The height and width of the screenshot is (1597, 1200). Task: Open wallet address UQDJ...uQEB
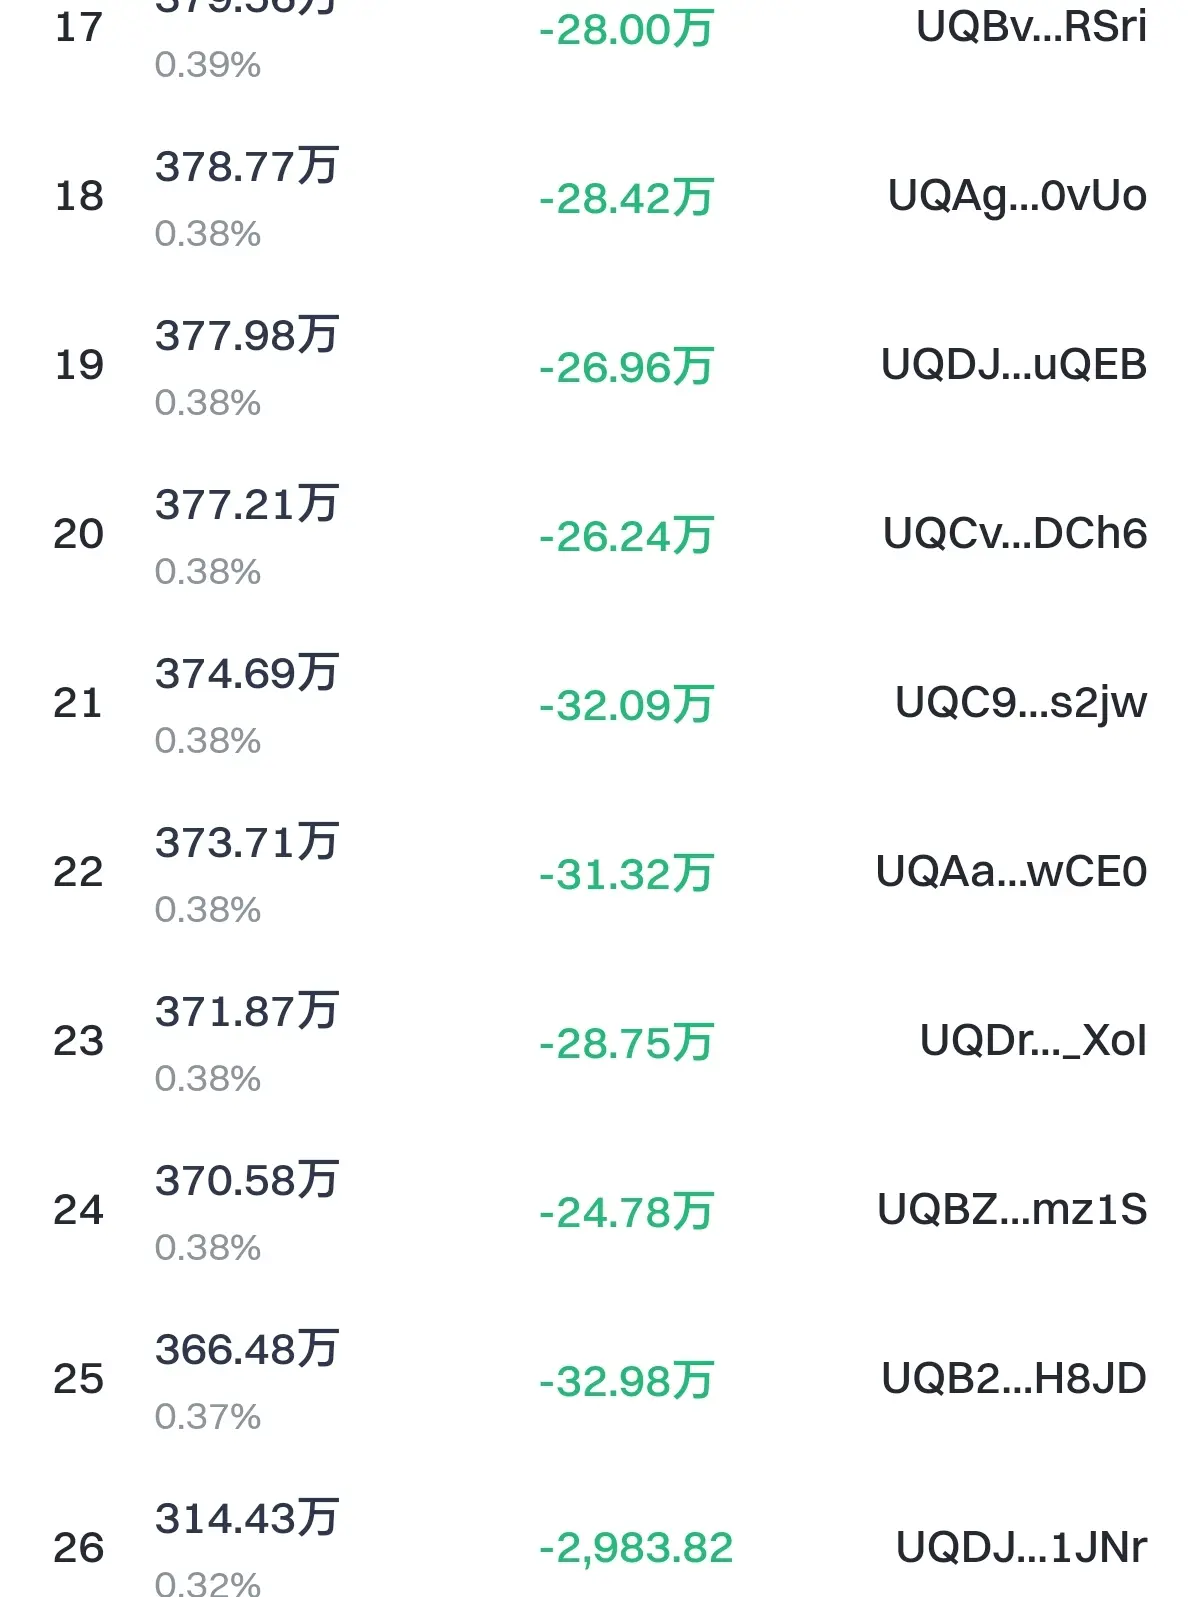pos(1014,365)
